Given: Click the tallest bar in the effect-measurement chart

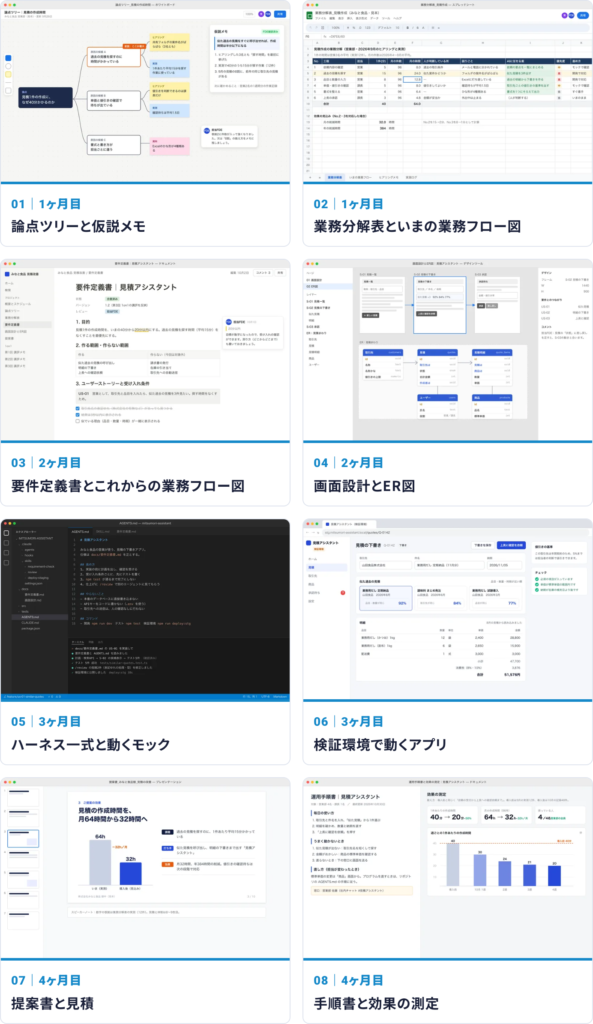Looking at the screenshot, I should tap(453, 864).
